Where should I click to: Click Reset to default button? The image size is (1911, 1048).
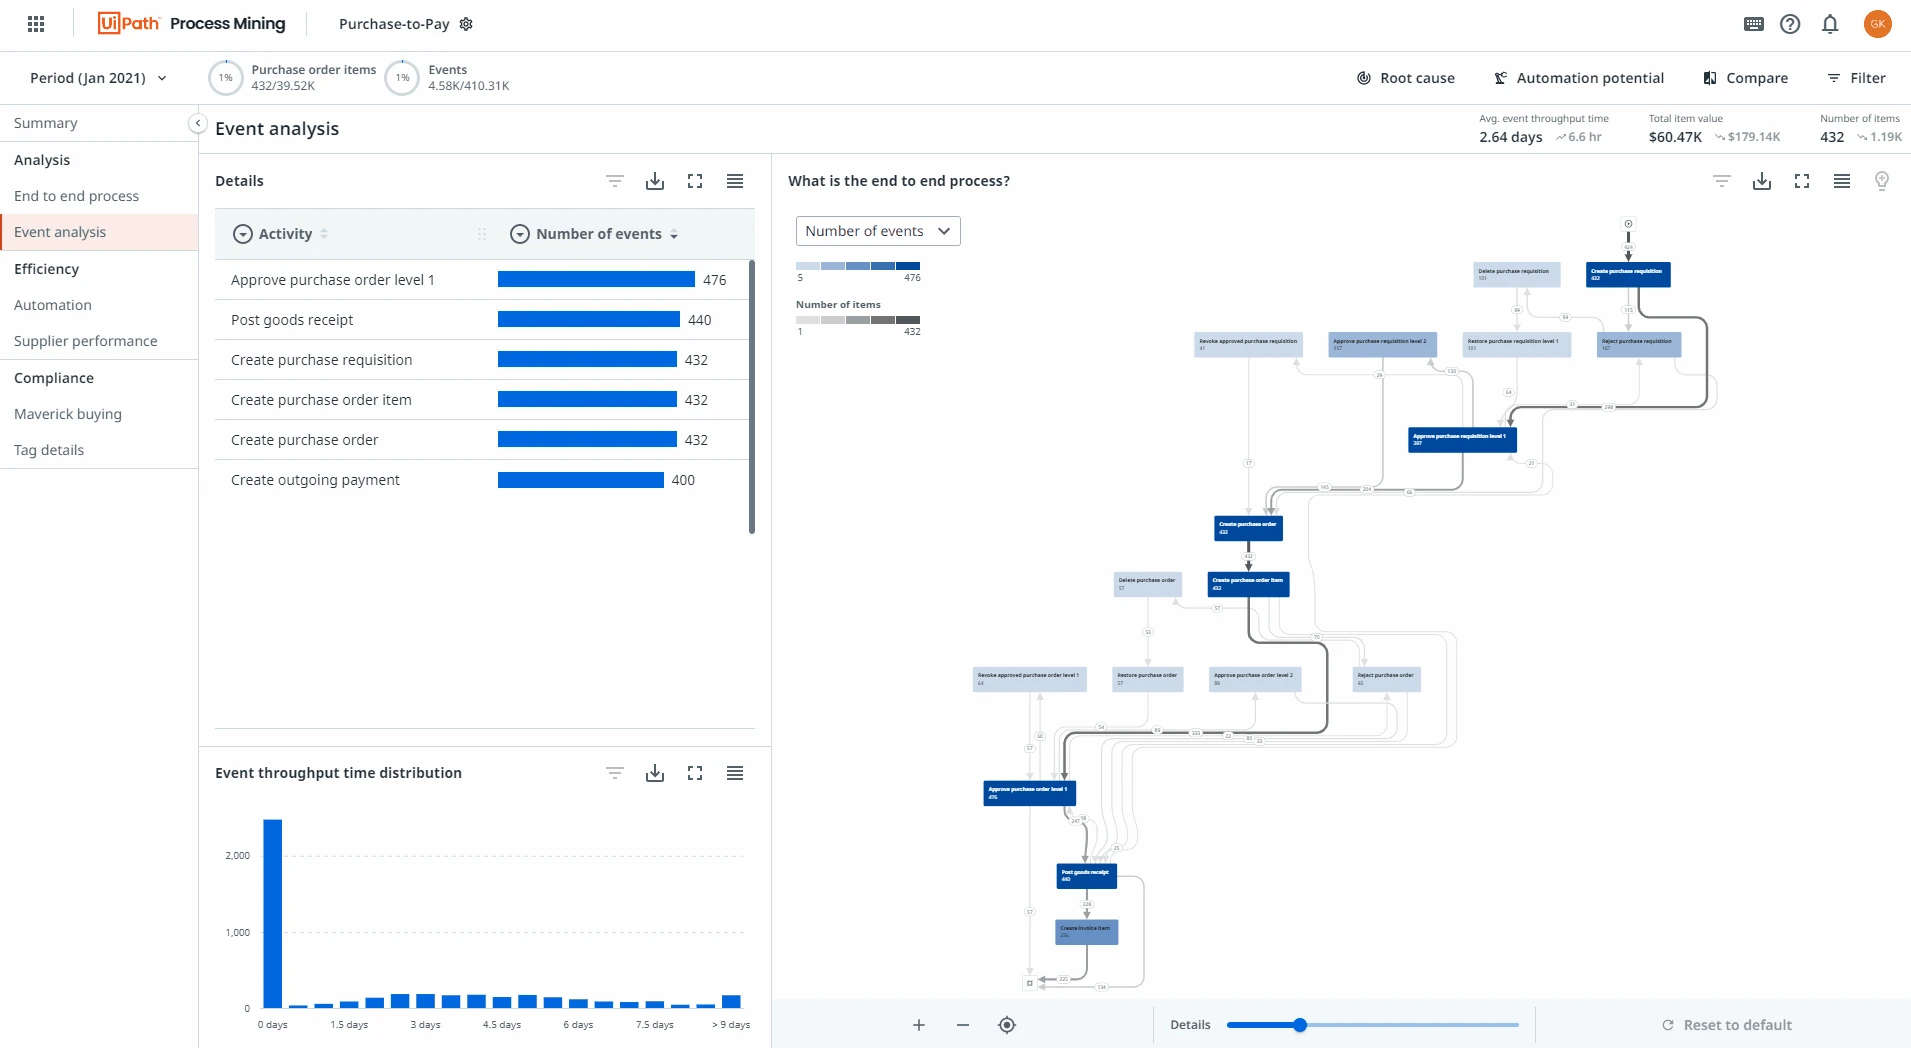coord(1727,1025)
